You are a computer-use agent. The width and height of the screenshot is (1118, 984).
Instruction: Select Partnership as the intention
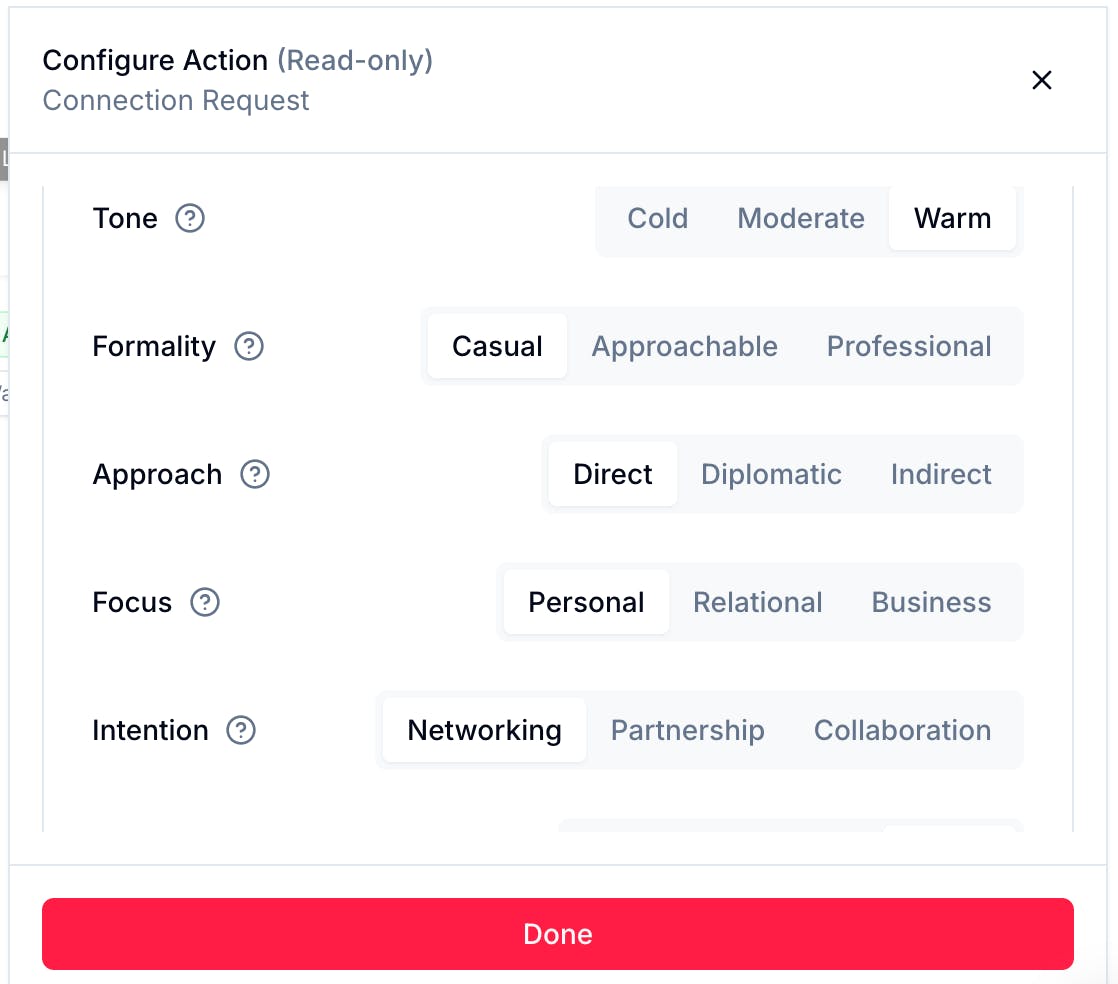click(x=687, y=730)
